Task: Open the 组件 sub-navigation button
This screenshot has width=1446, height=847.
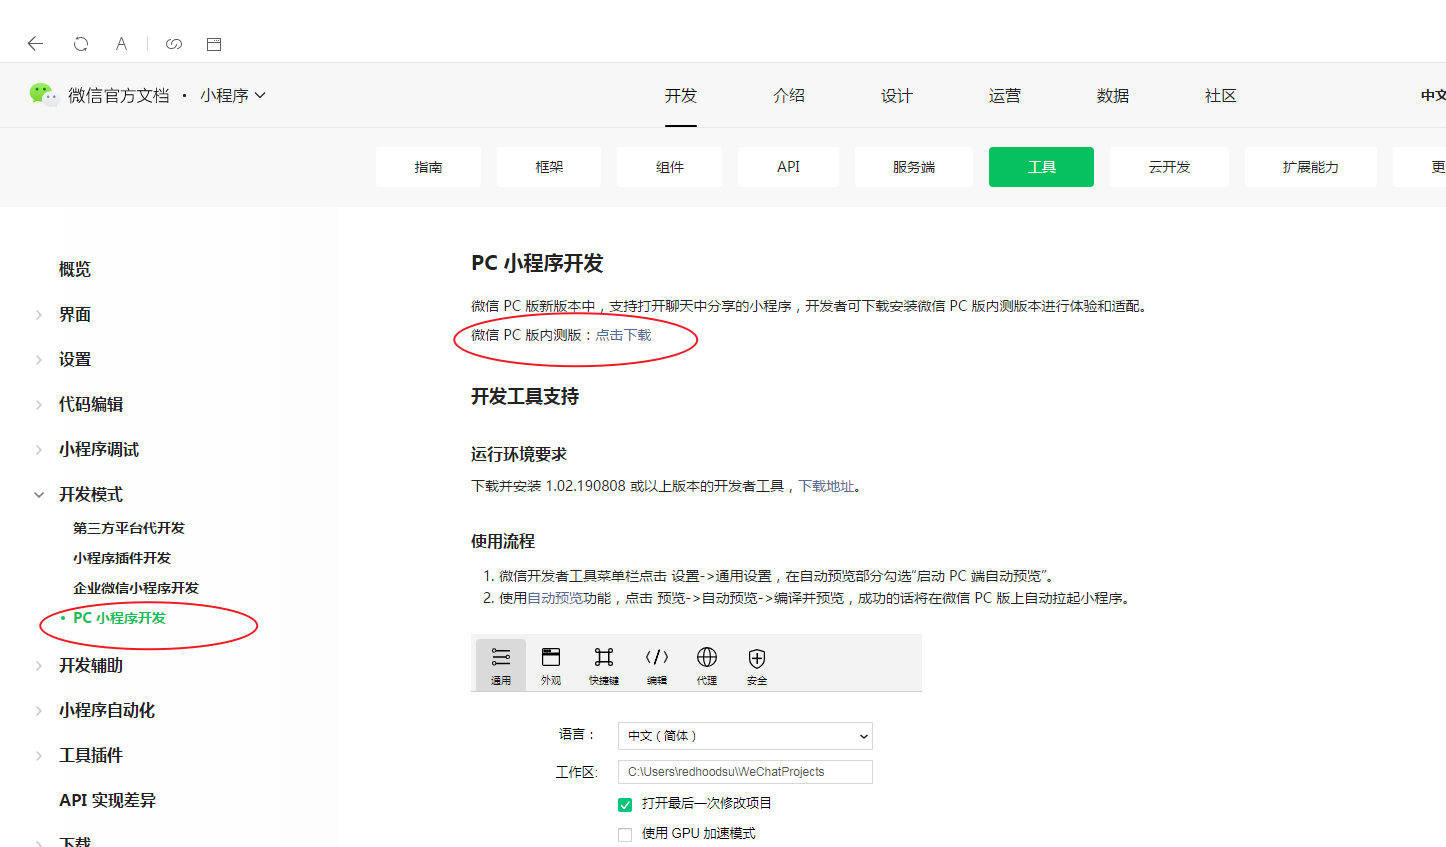Action: (x=670, y=167)
